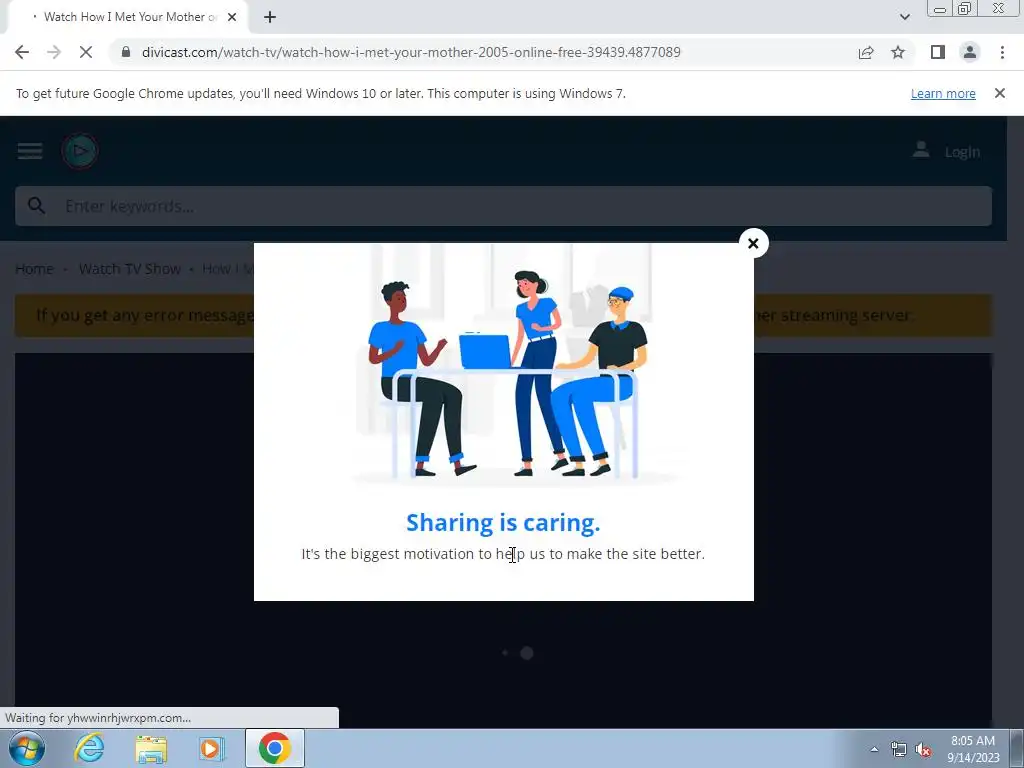Open Windows Media Player from taskbar

(x=211, y=748)
